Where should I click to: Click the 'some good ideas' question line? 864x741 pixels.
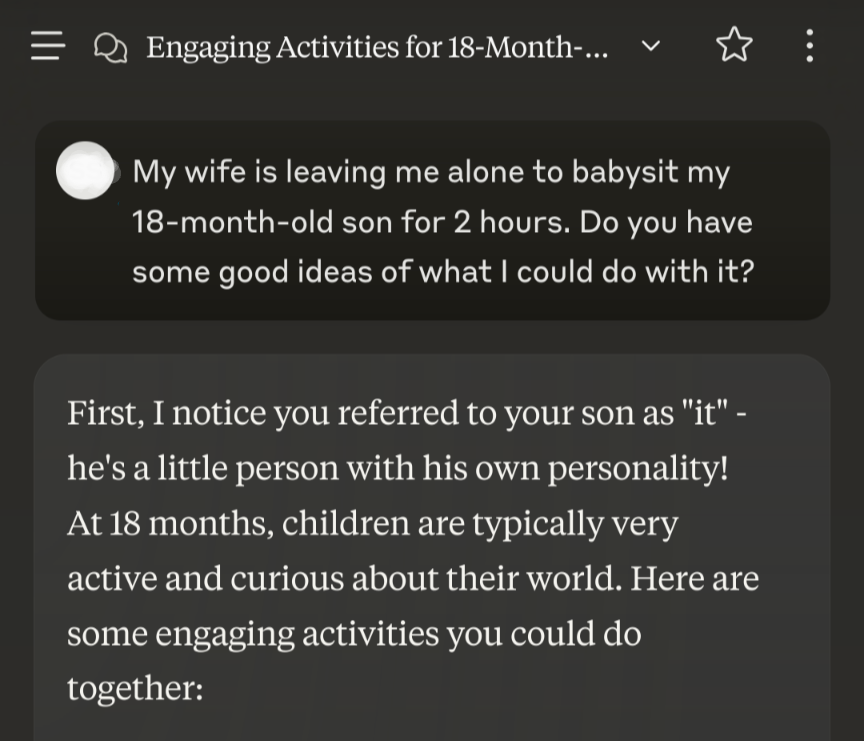[442, 271]
